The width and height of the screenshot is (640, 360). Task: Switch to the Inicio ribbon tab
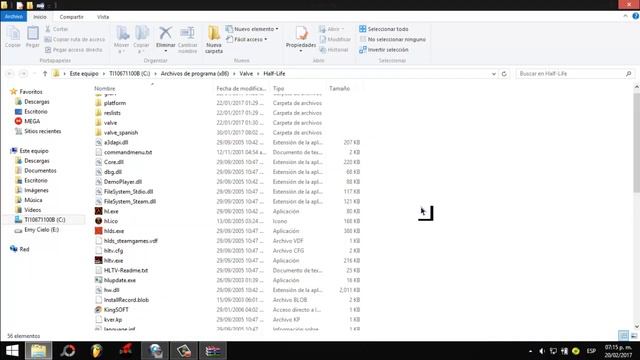40,17
